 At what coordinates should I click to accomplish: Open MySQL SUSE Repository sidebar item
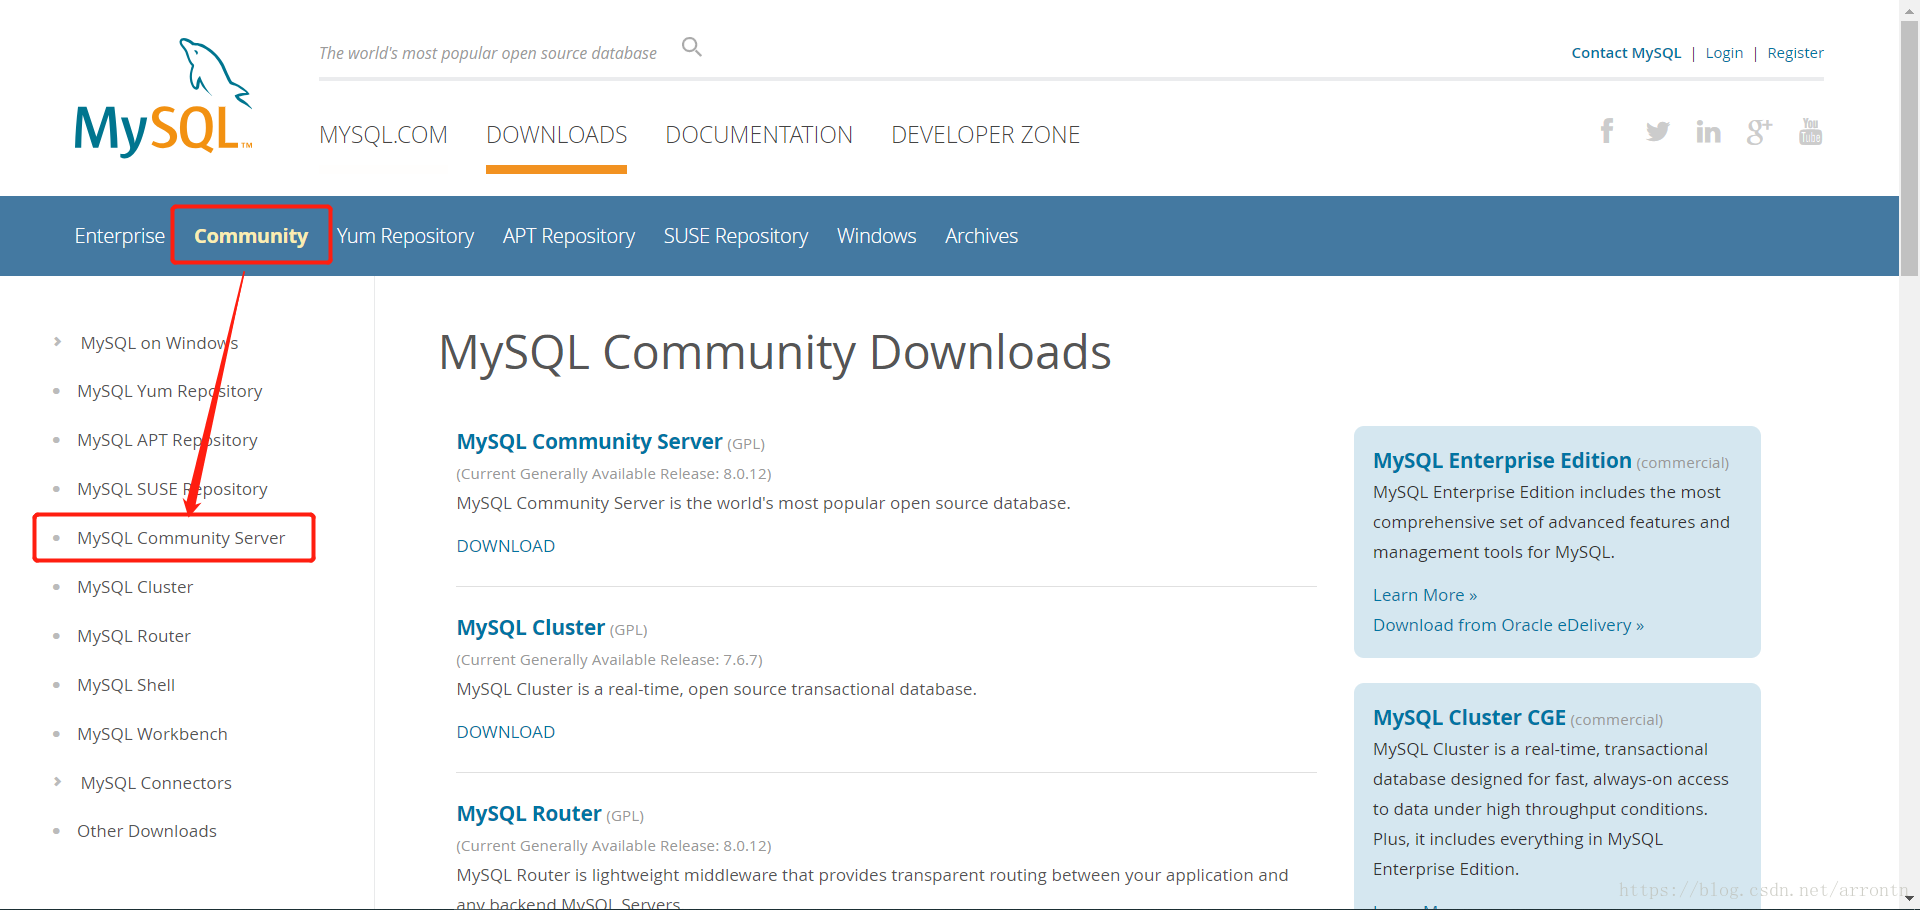172,489
